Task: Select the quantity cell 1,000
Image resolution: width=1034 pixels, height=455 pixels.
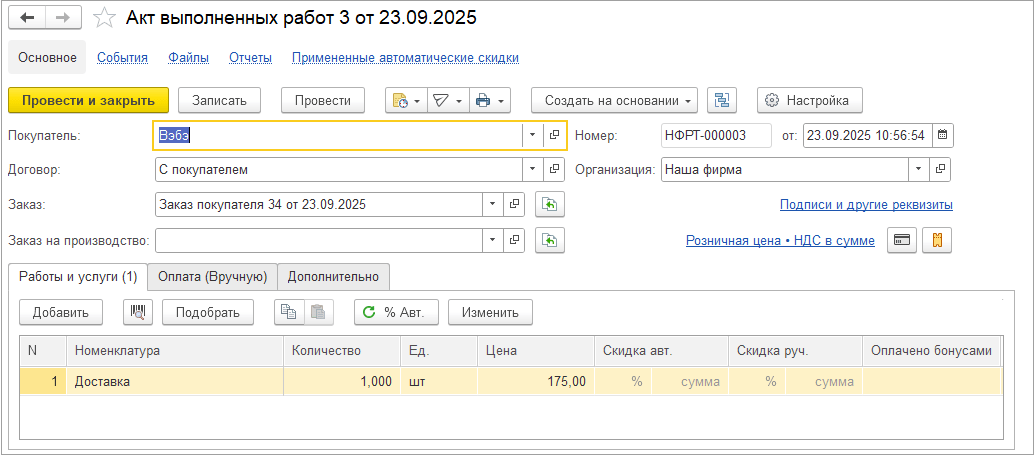Action: point(342,382)
